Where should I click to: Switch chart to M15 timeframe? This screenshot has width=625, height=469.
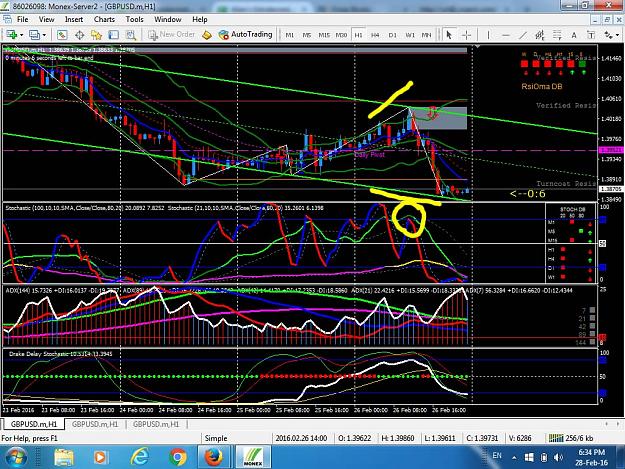pyautogui.click(x=324, y=35)
